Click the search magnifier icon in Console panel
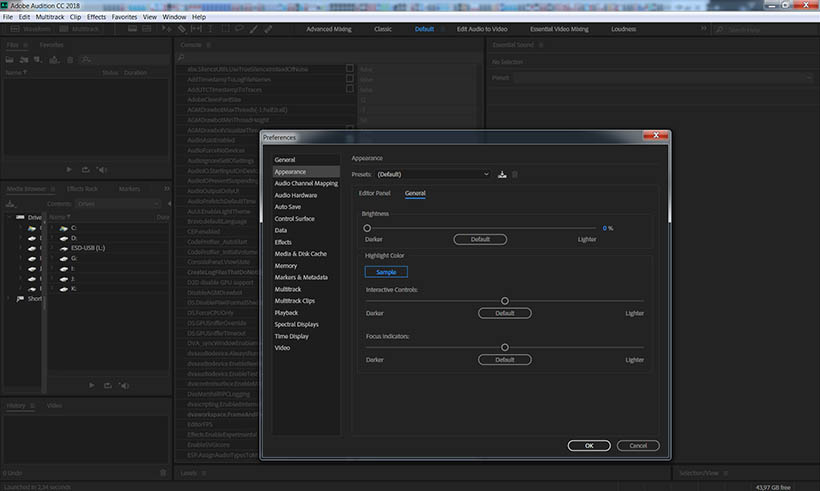 [x=181, y=58]
